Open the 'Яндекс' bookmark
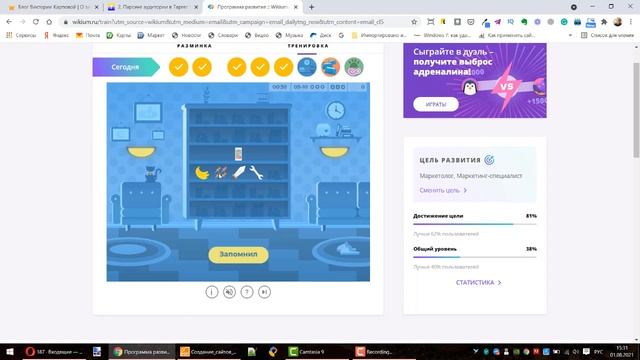This screenshot has width=640, height=360. (x=56, y=36)
